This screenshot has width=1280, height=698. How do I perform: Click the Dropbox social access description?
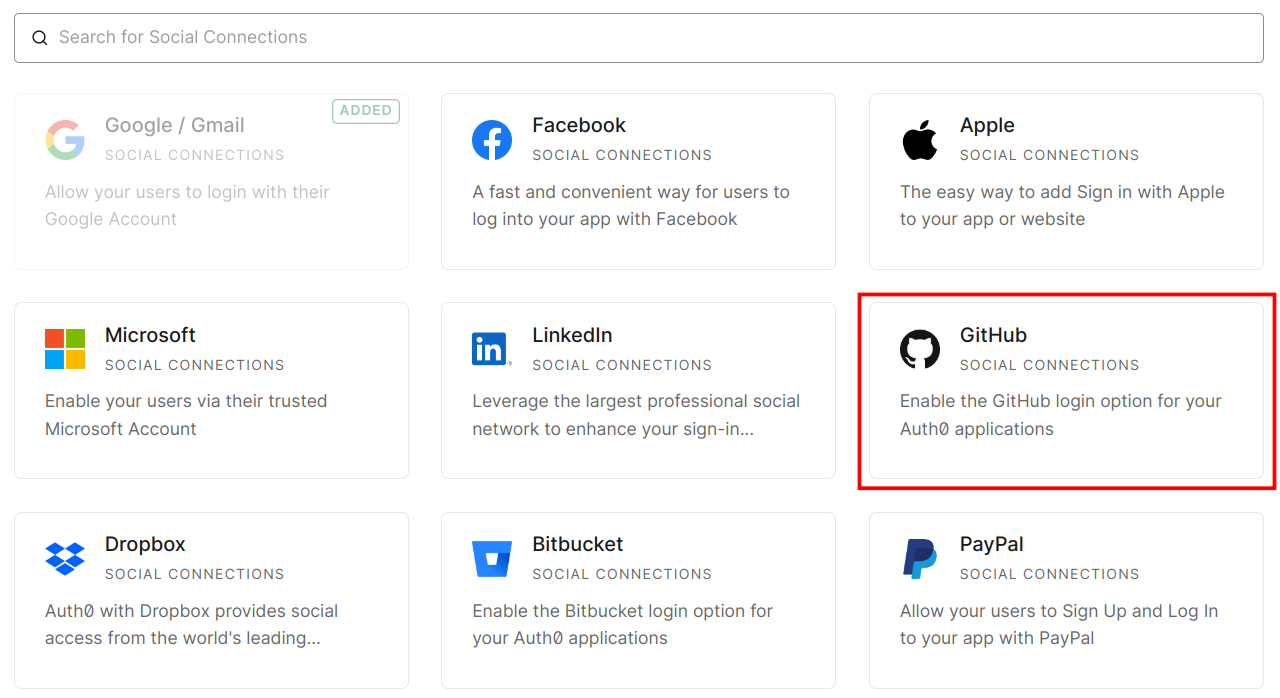[x=192, y=624]
